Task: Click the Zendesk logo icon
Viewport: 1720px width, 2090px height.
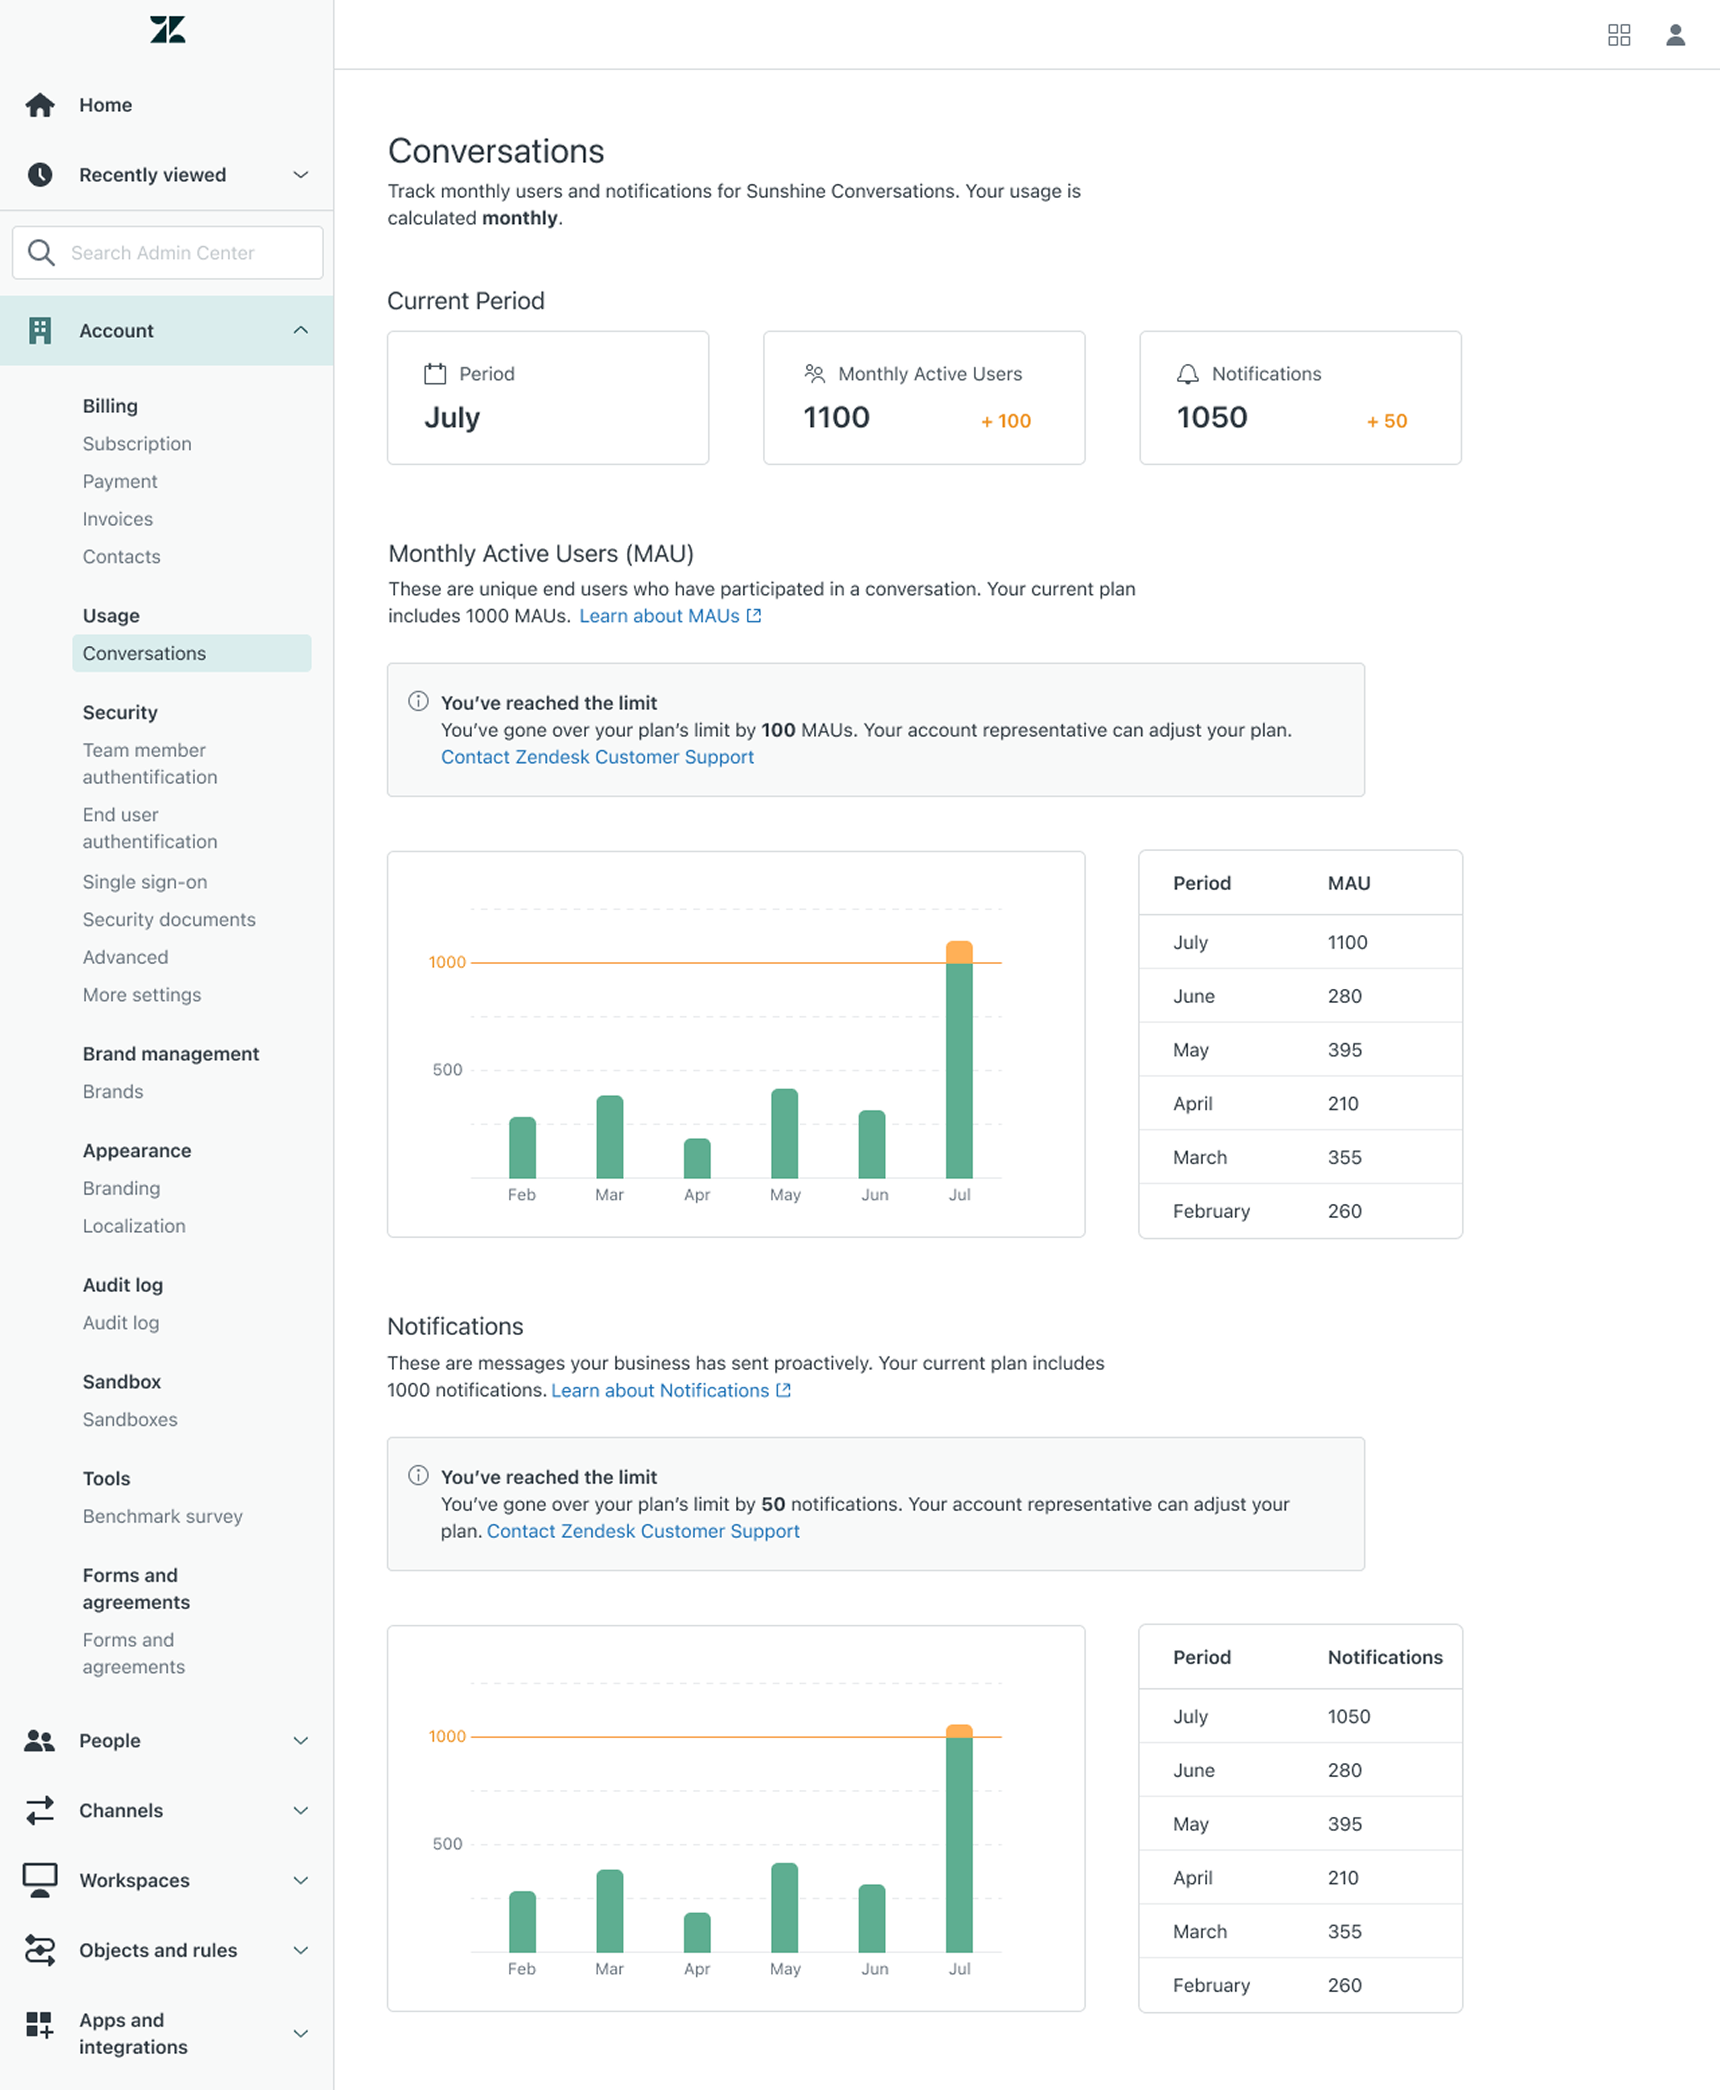Action: (167, 30)
